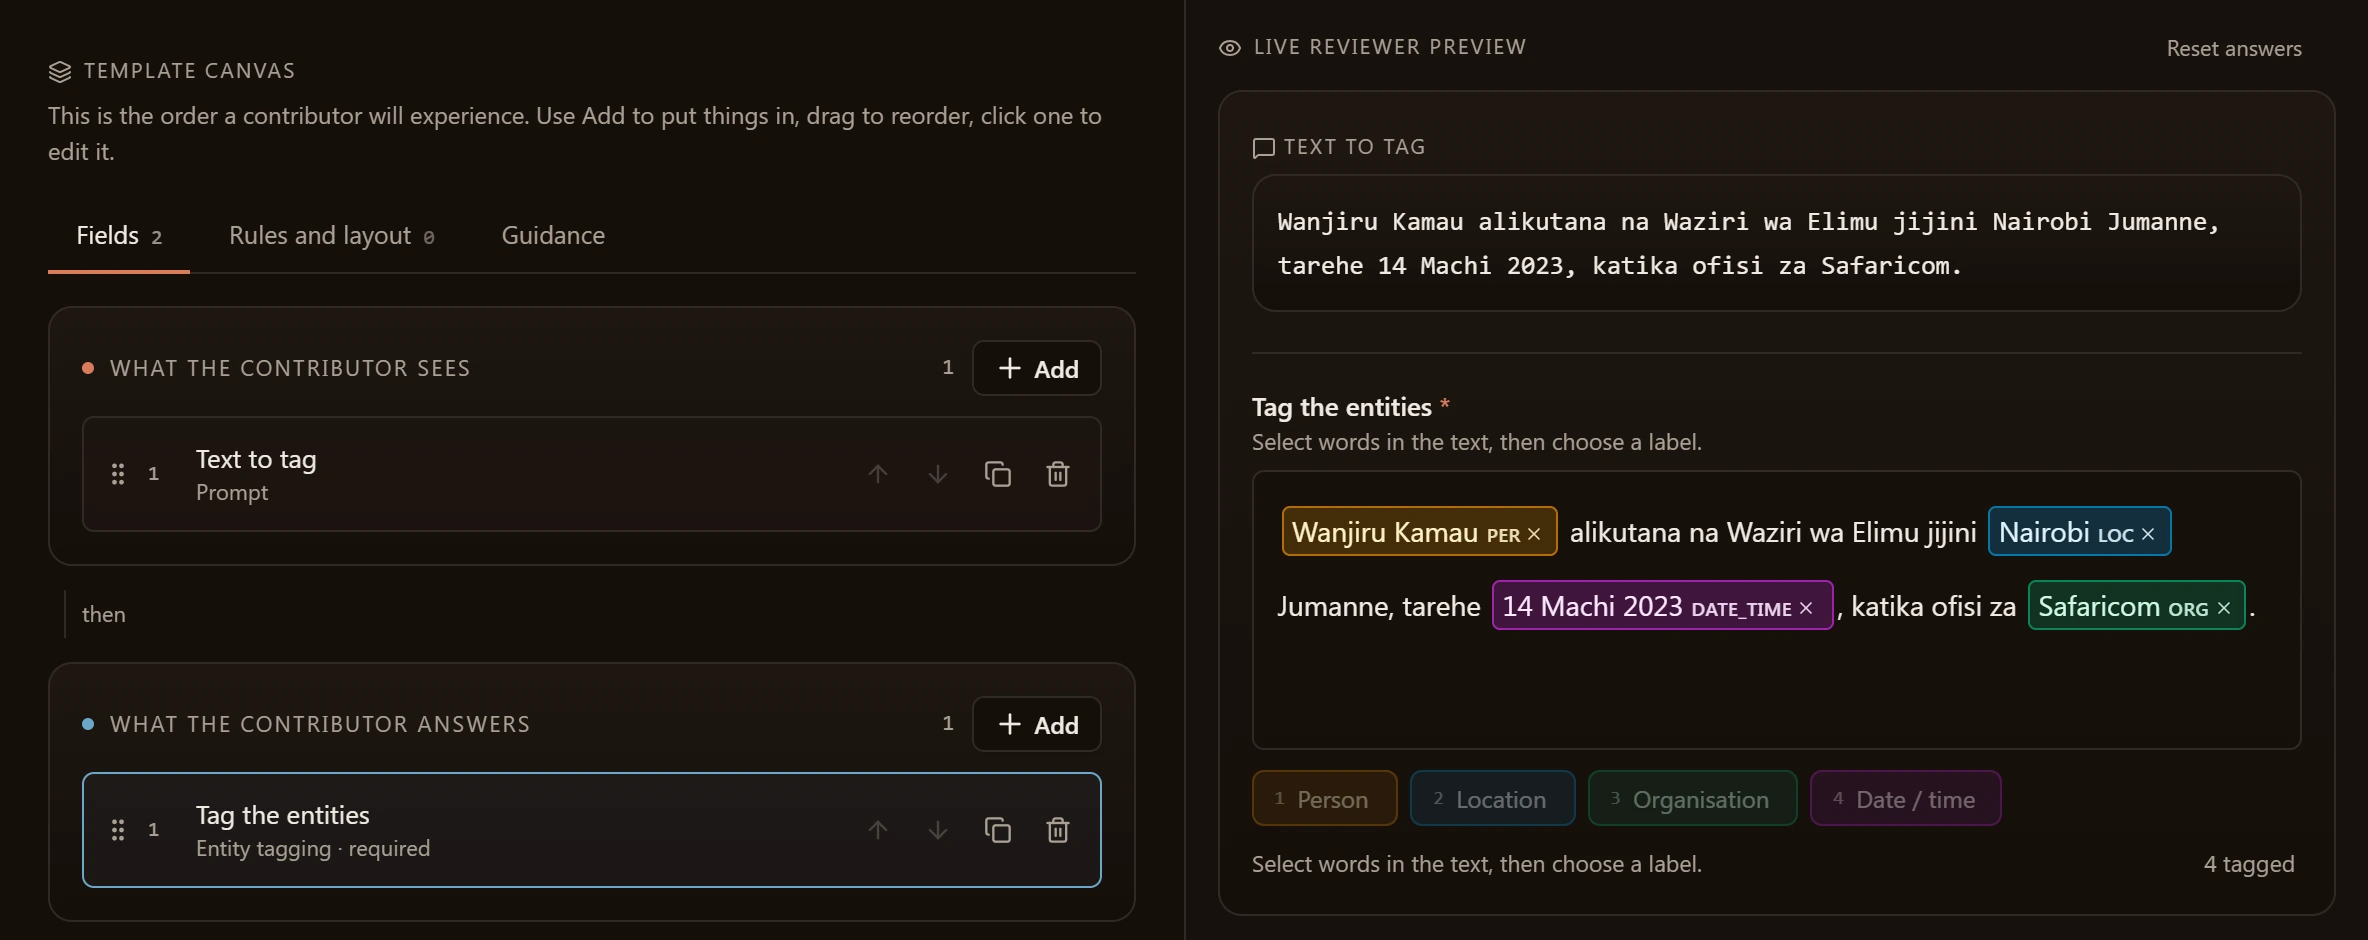Choose the Organisation label
Image resolution: width=2368 pixels, height=940 pixels.
pos(1692,798)
